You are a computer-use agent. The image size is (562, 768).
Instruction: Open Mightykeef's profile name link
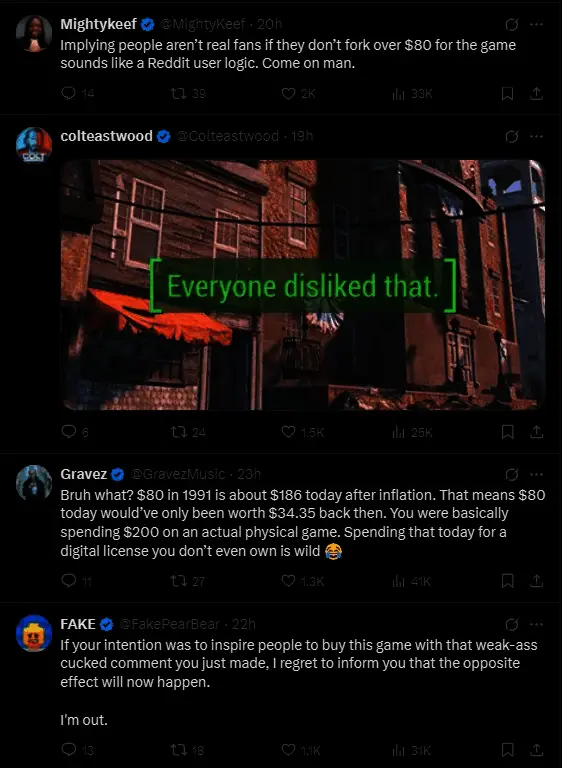point(98,24)
